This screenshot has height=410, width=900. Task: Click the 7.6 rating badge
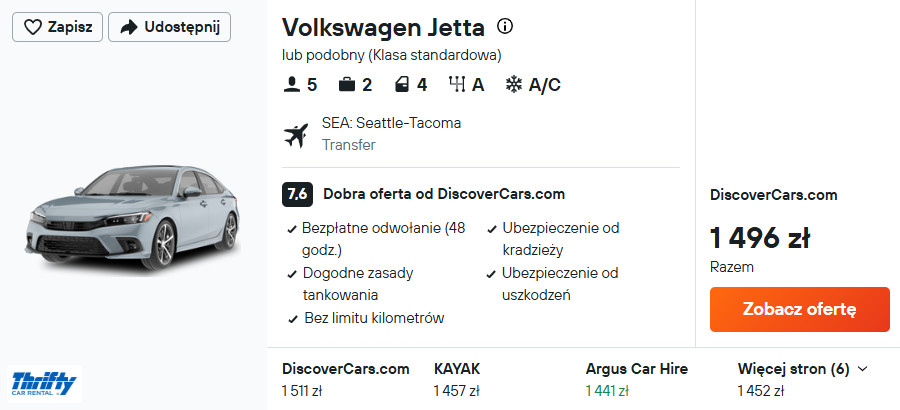[297, 194]
